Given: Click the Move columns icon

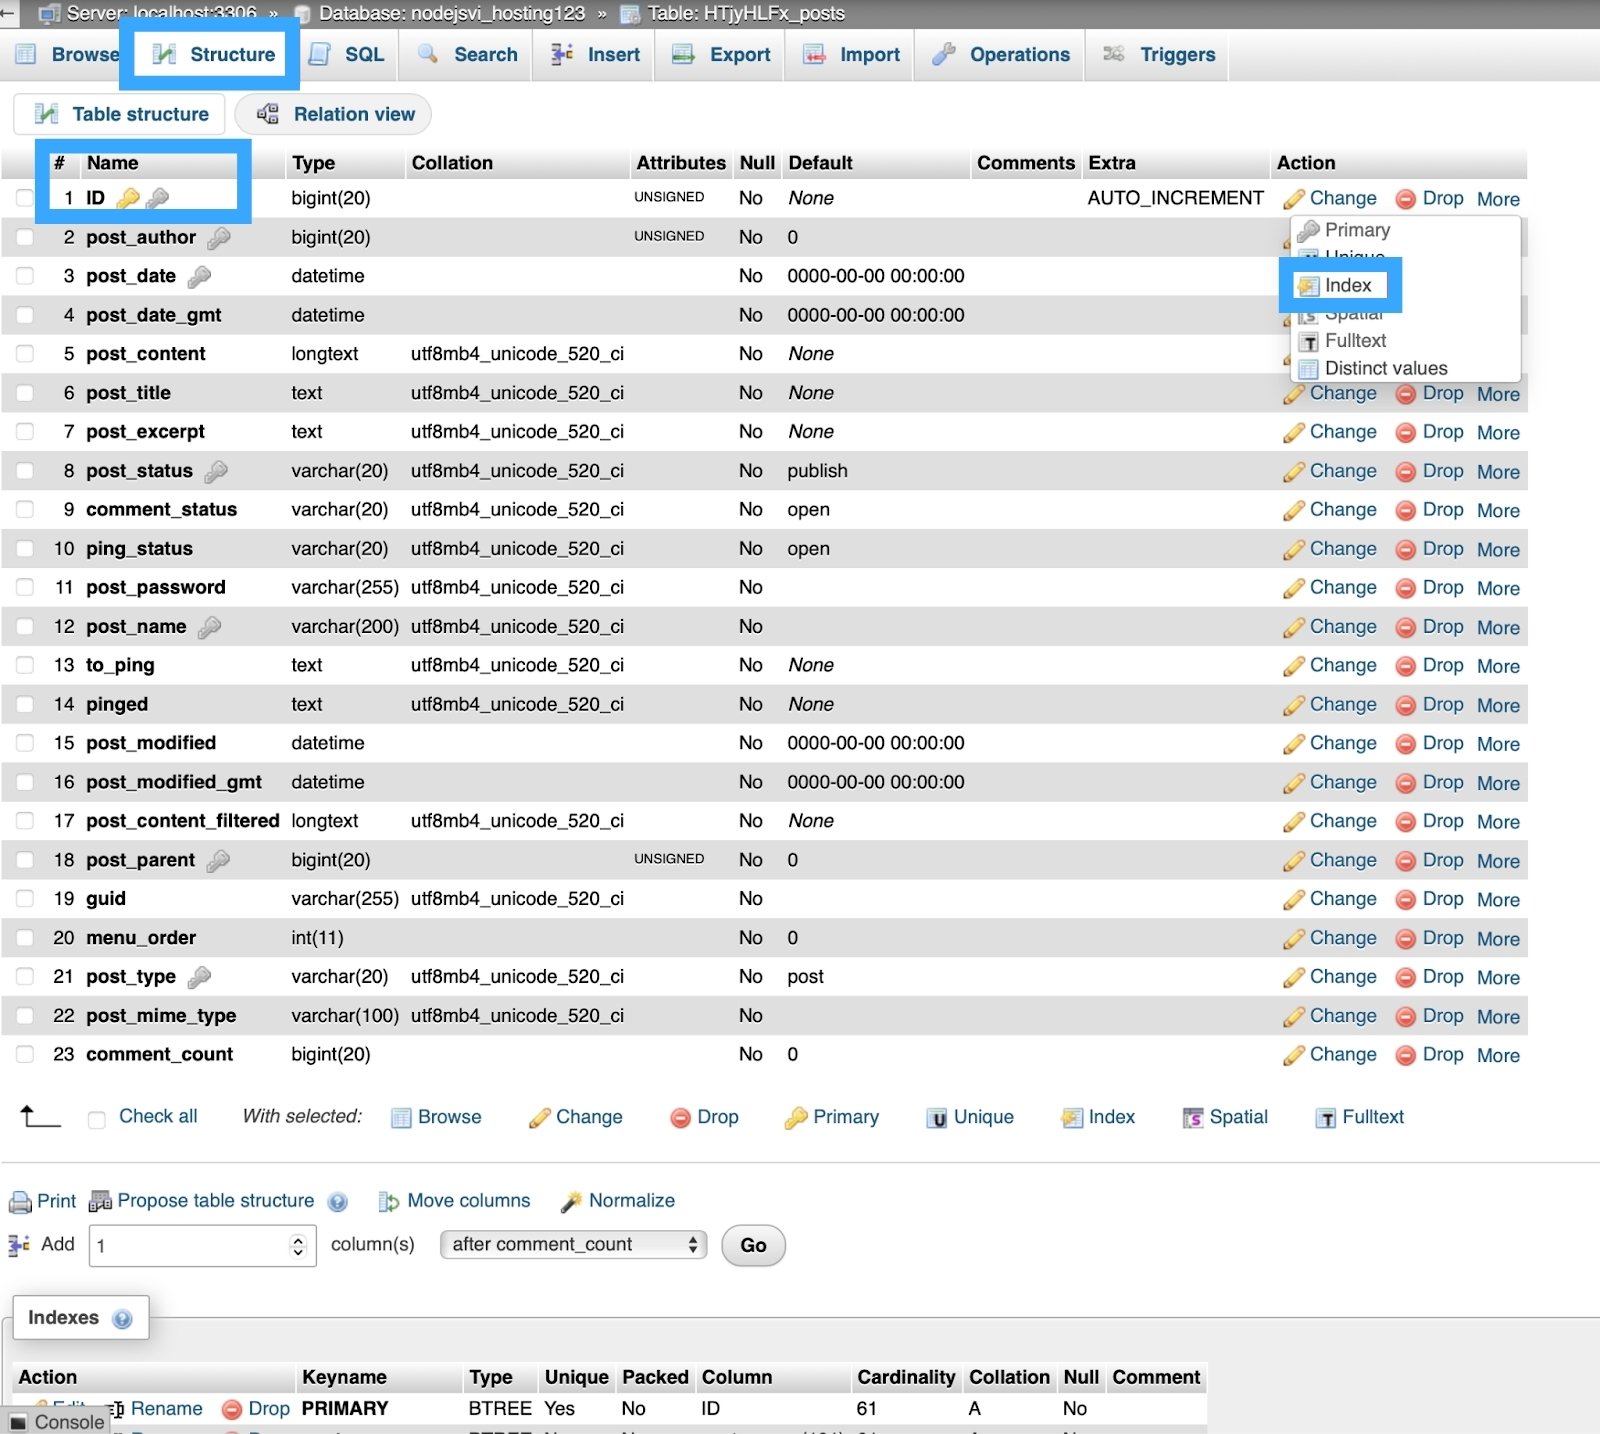Looking at the screenshot, I should click(389, 1201).
